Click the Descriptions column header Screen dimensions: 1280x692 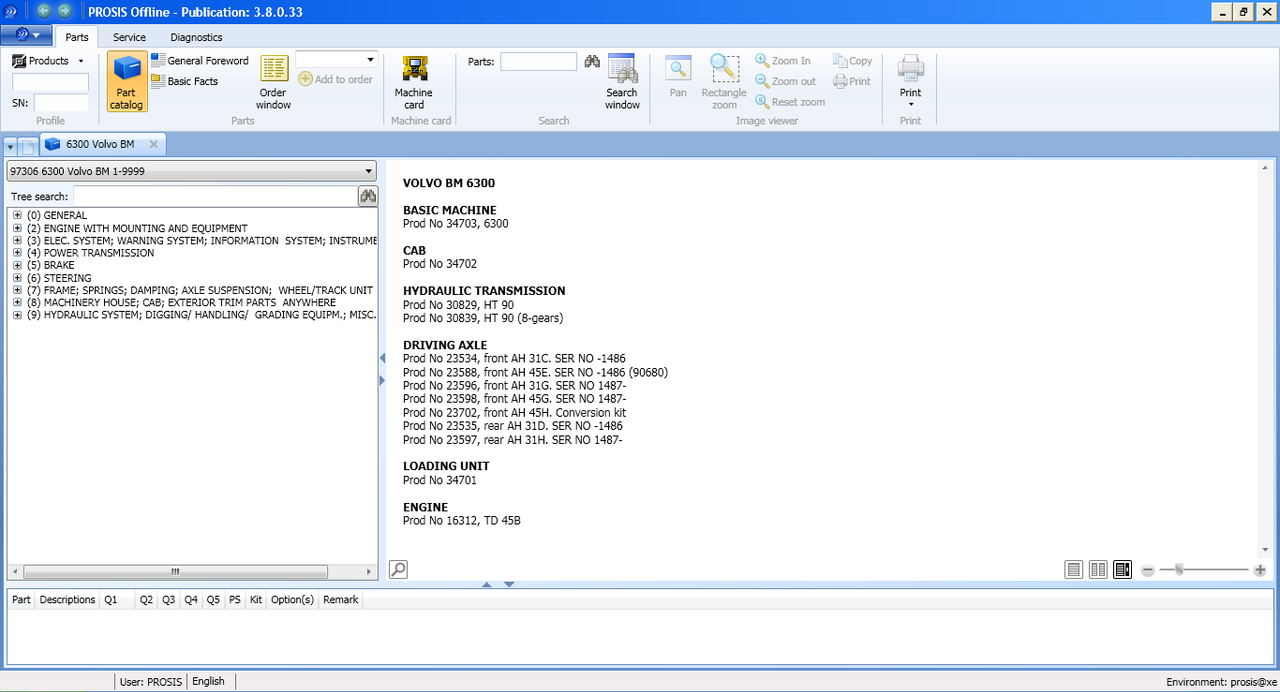pos(68,600)
